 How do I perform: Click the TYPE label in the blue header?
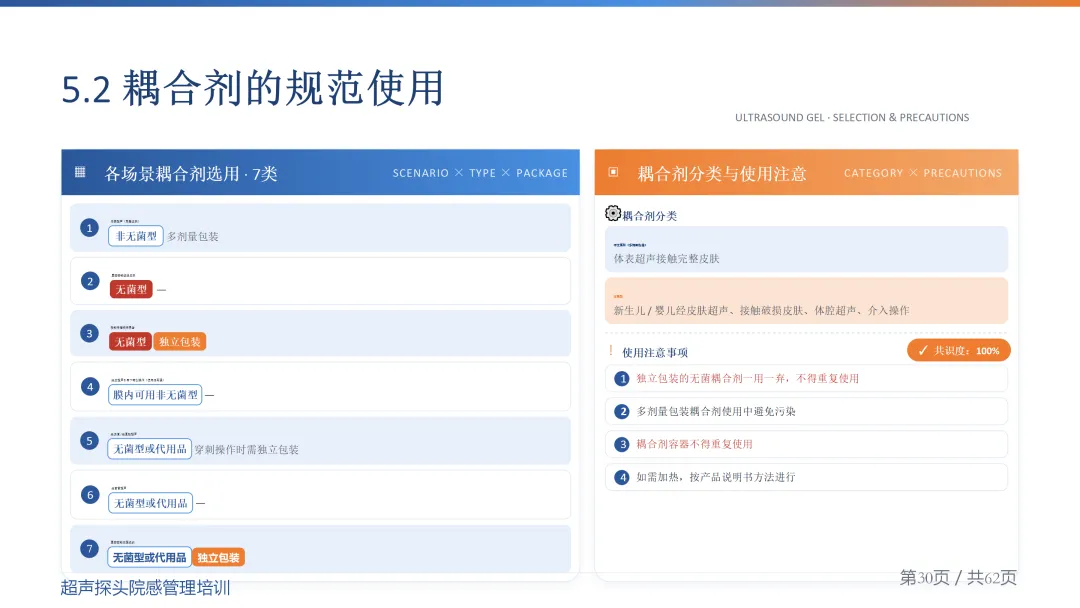click(482, 174)
